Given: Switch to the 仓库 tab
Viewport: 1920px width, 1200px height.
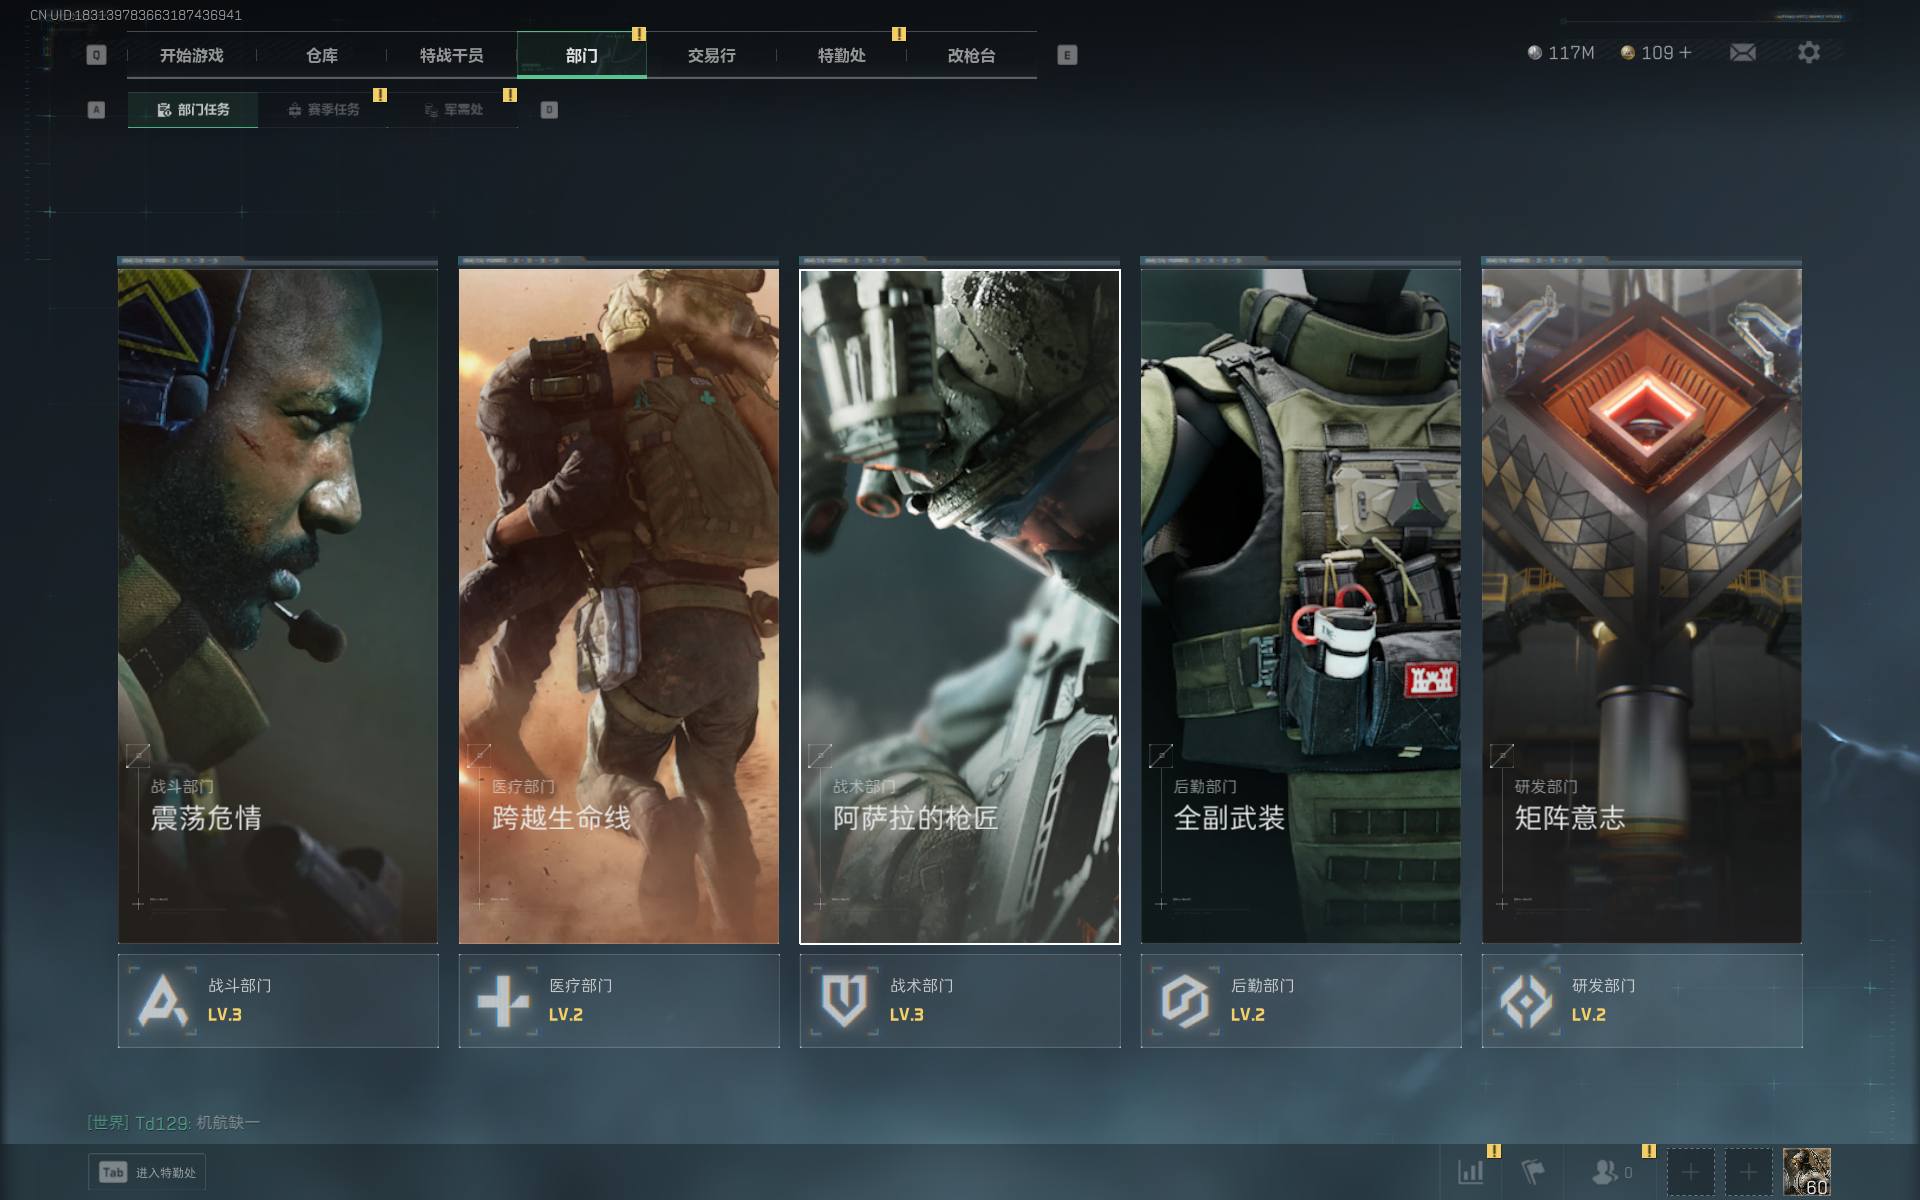Looking at the screenshot, I should [321, 55].
